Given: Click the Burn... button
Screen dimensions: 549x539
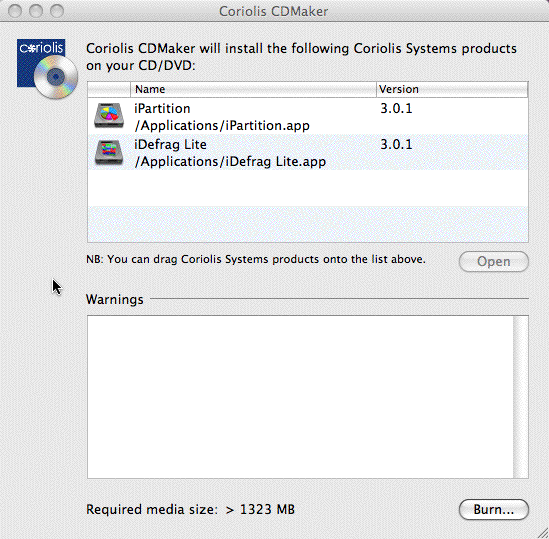Looking at the screenshot, I should tap(493, 510).
